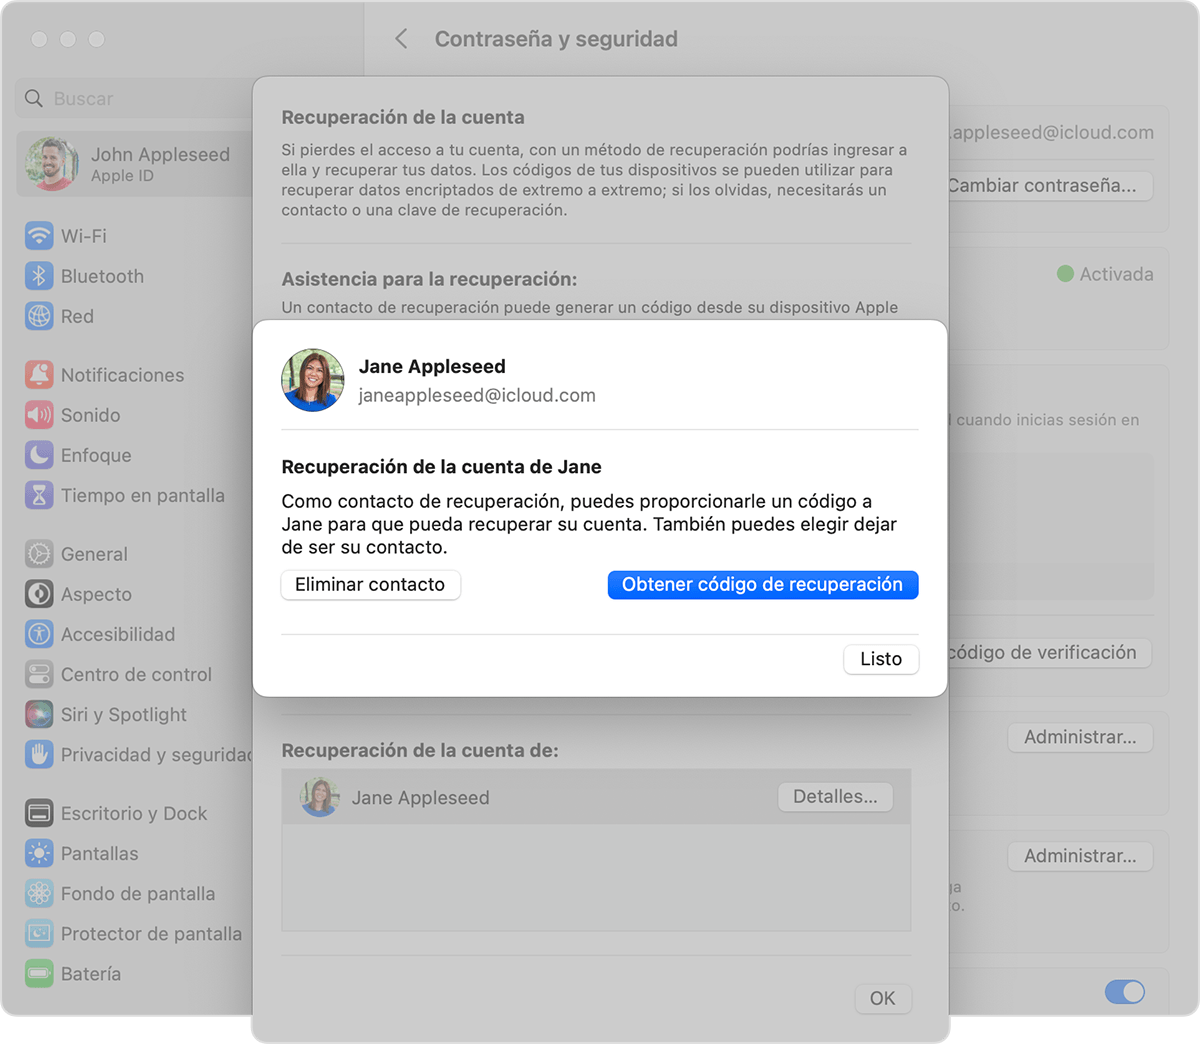Toggle the blue switch at bottom right

[1124, 992]
